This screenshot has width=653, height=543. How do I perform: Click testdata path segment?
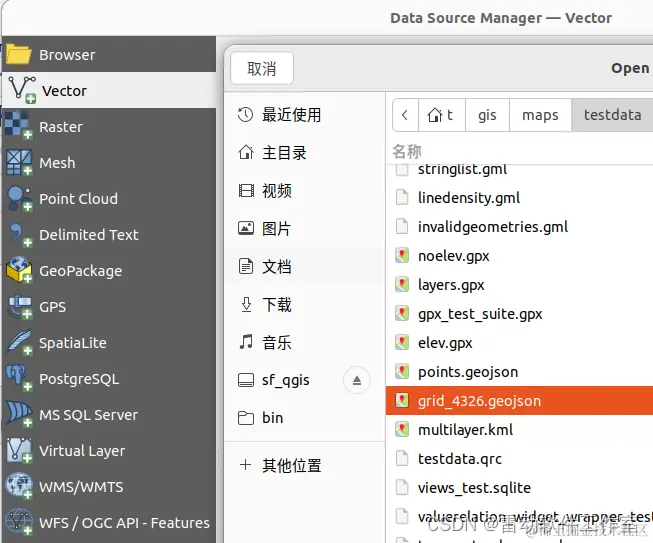tap(612, 115)
